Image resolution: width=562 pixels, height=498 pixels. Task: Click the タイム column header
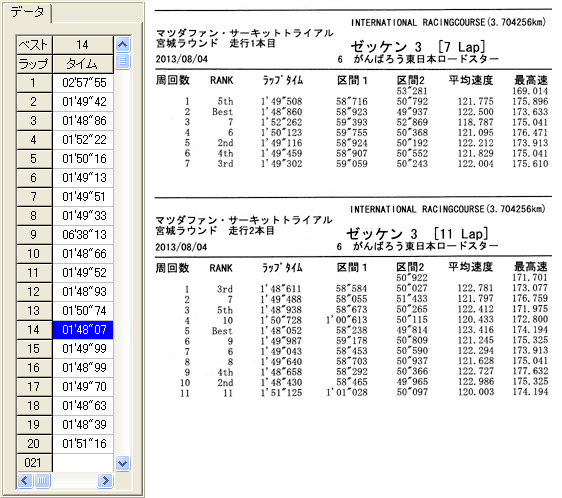pyautogui.click(x=83, y=64)
